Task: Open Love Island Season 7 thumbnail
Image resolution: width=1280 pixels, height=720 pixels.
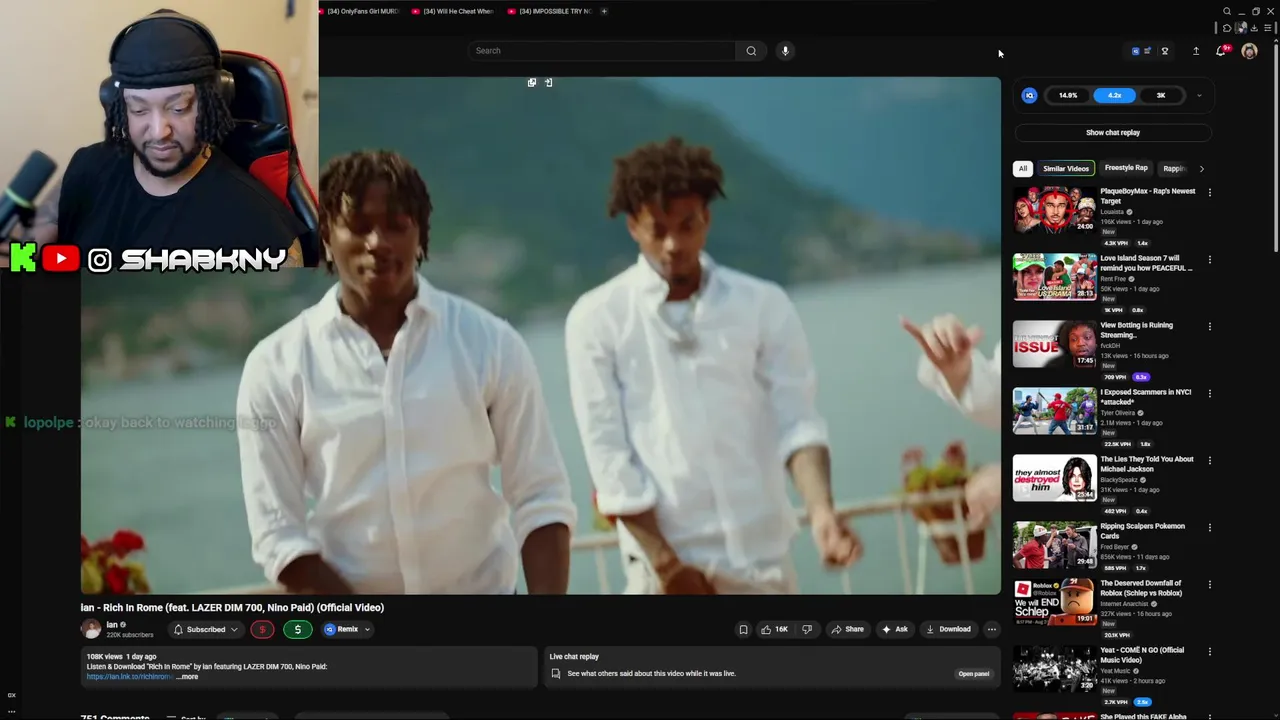Action: (x=1054, y=277)
